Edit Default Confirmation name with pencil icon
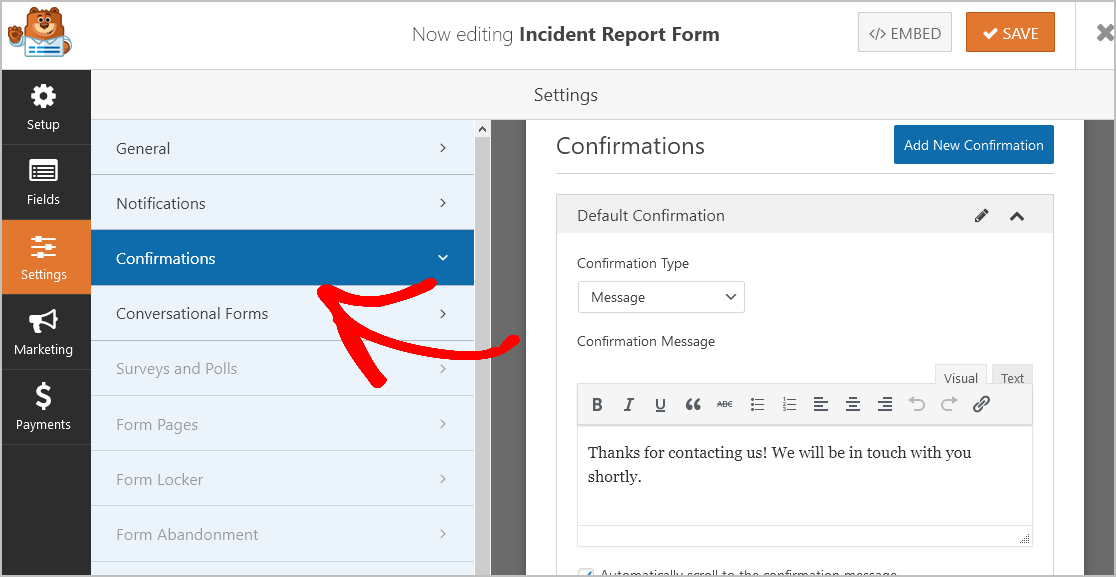 981,216
